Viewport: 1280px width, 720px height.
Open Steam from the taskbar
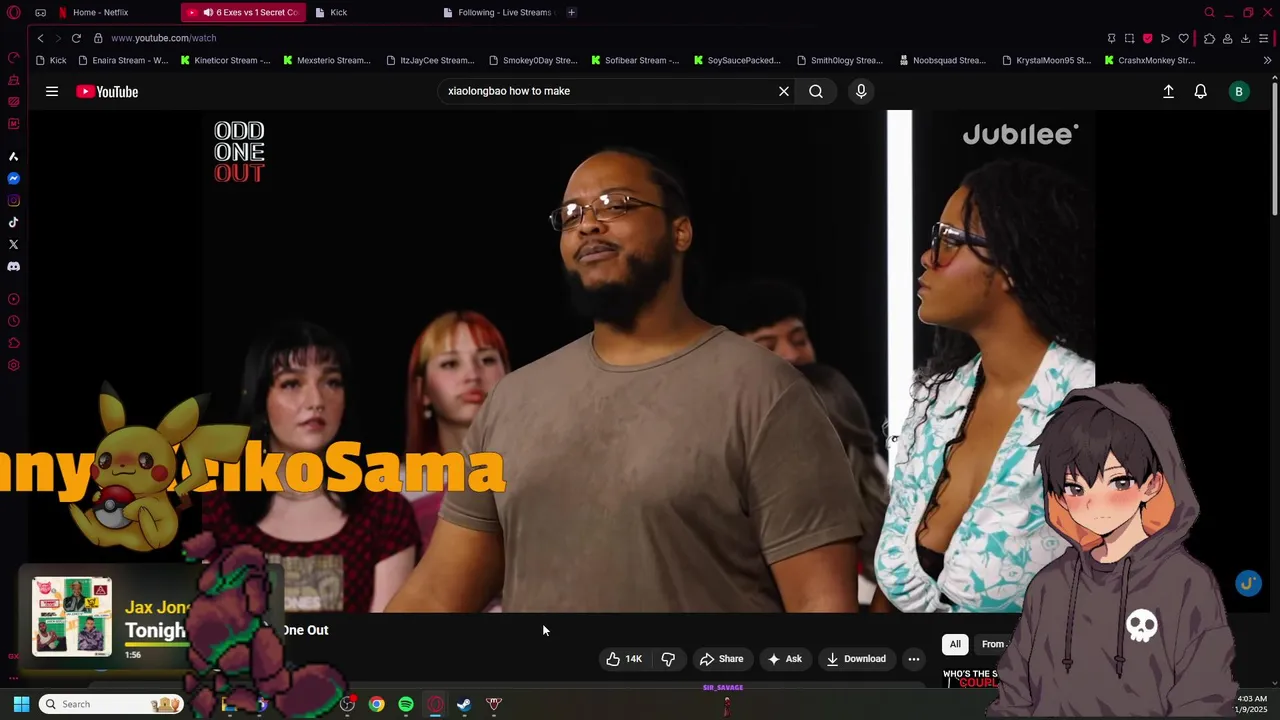(464, 704)
